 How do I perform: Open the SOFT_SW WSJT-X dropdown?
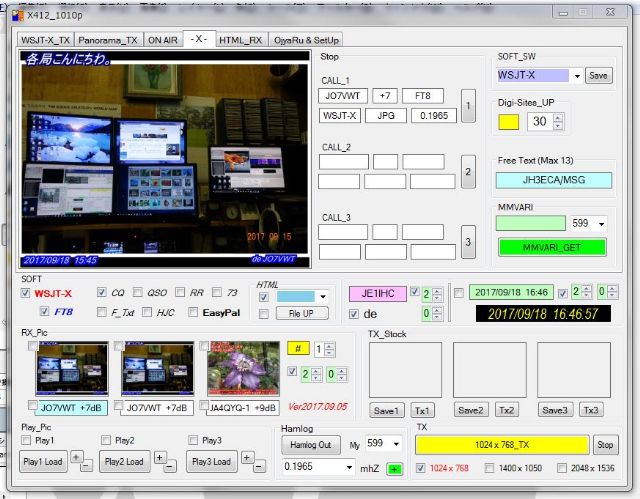(576, 75)
